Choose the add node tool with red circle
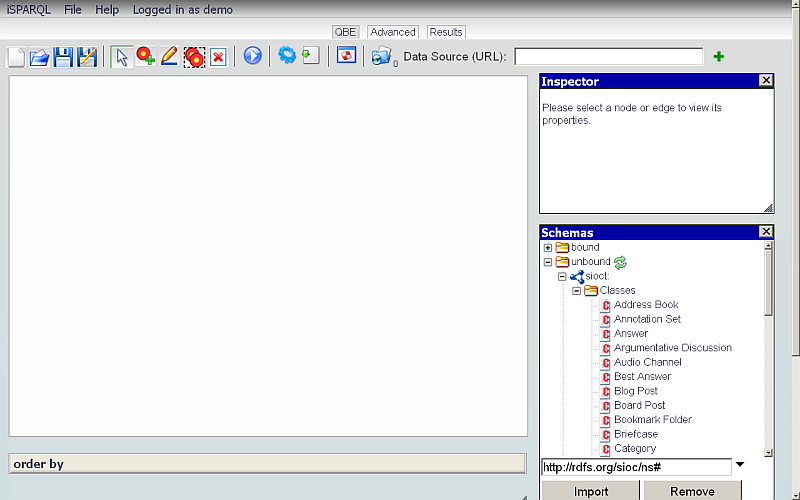The width and height of the screenshot is (800, 500). pos(145,57)
